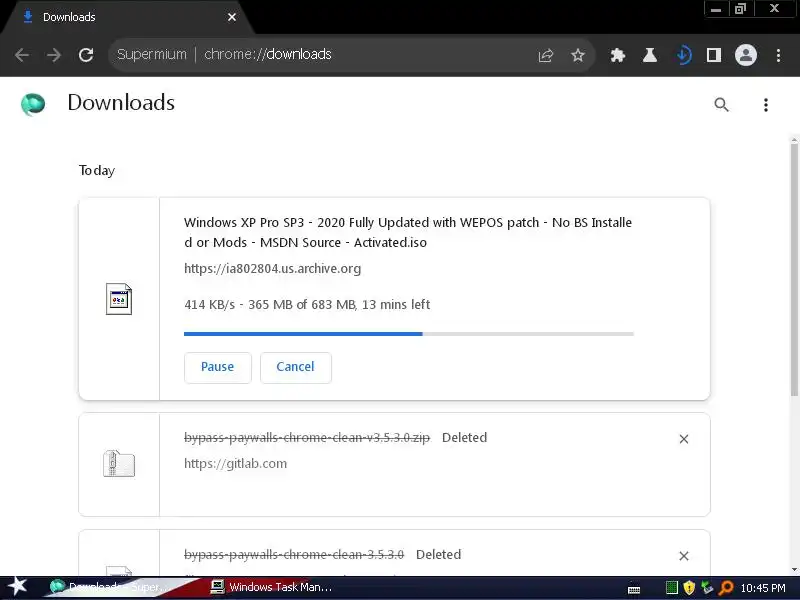
Task: Click the Windows XP Pro SP3 ISO file name
Action: tap(408, 232)
